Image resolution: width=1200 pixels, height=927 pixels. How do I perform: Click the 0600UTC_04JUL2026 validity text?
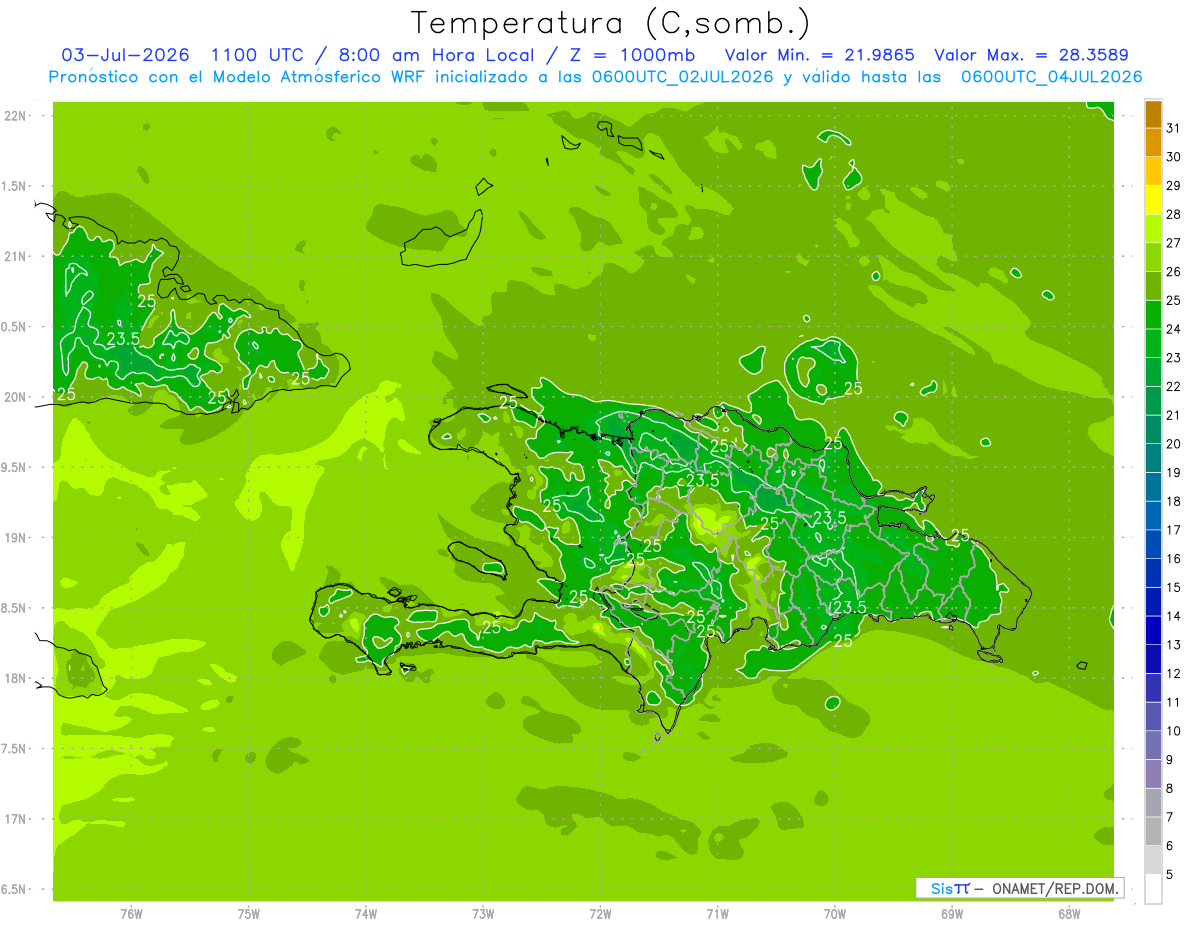click(1051, 77)
